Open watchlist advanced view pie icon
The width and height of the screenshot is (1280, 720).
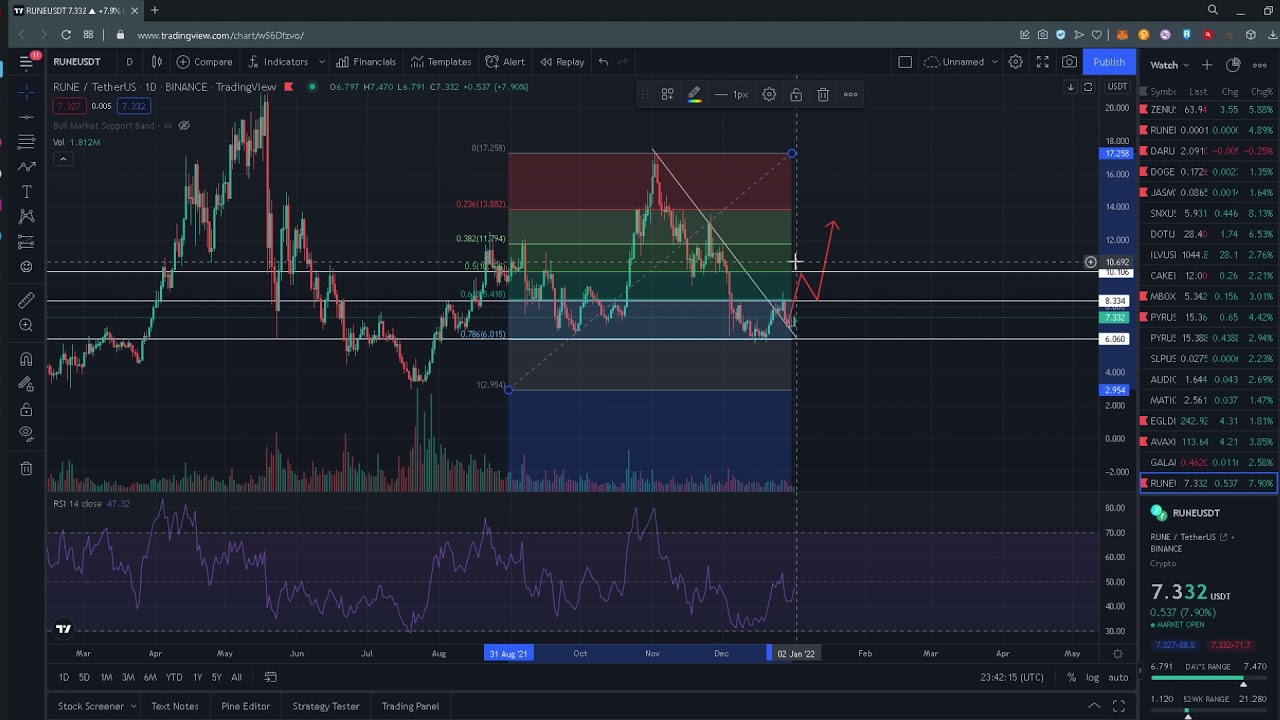[1233, 65]
